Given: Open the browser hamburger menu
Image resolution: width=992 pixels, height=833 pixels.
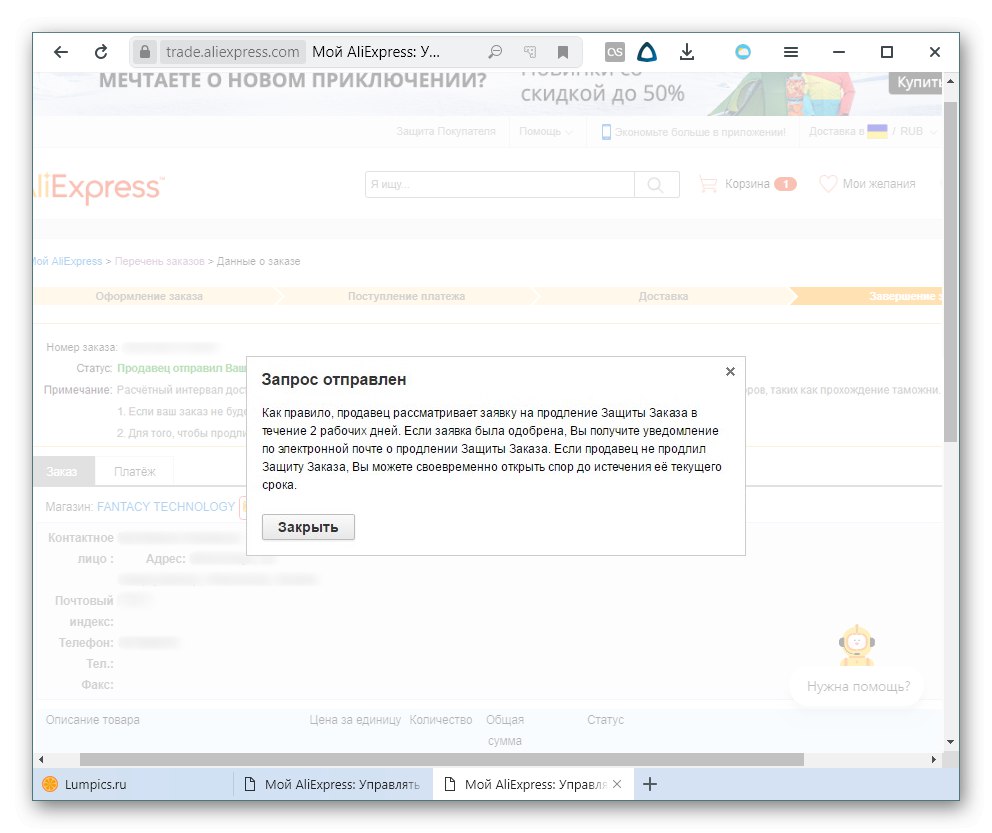Looking at the screenshot, I should click(791, 51).
